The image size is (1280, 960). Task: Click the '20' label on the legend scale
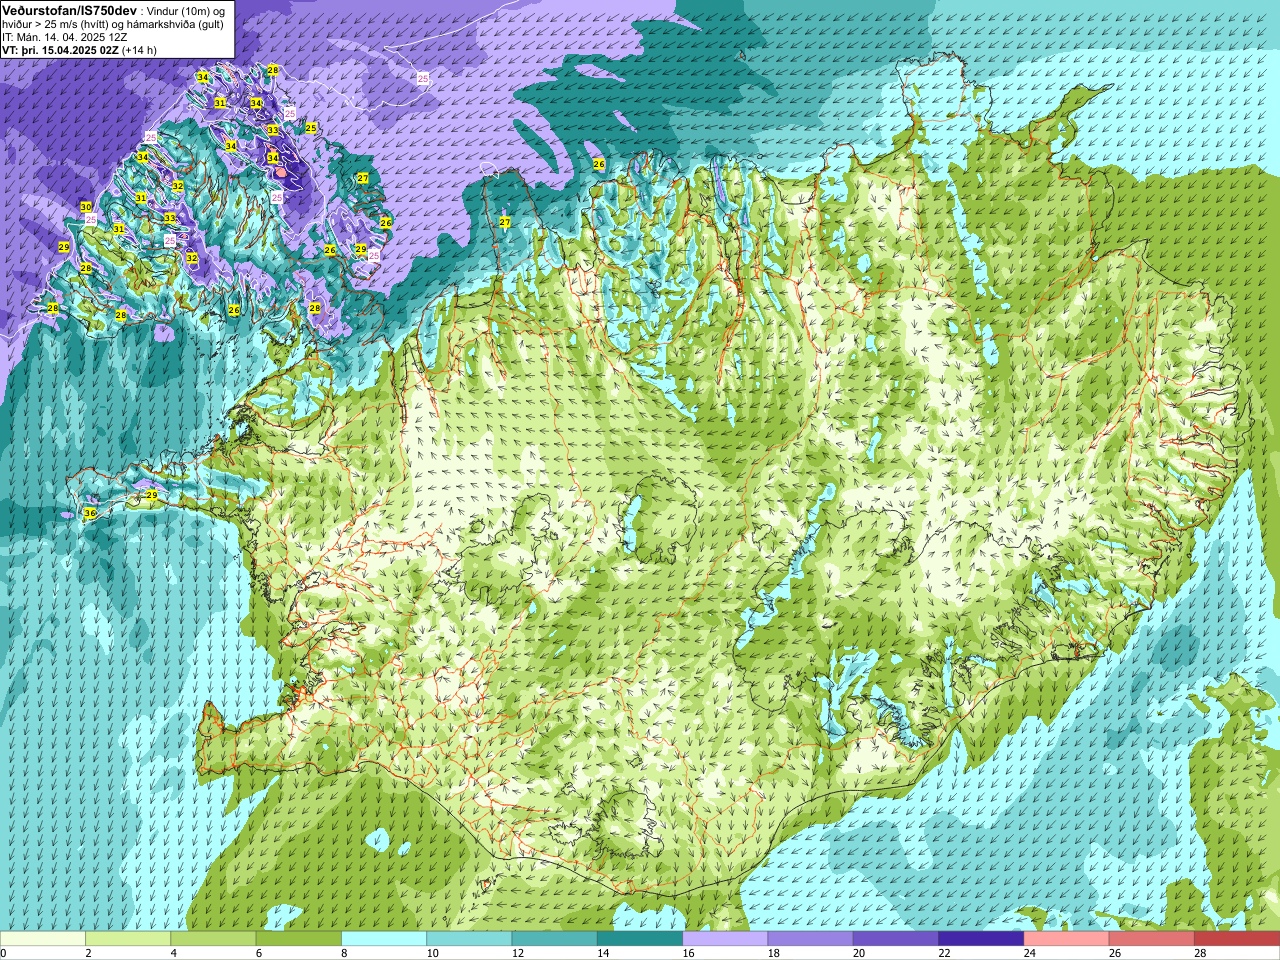coord(859,953)
